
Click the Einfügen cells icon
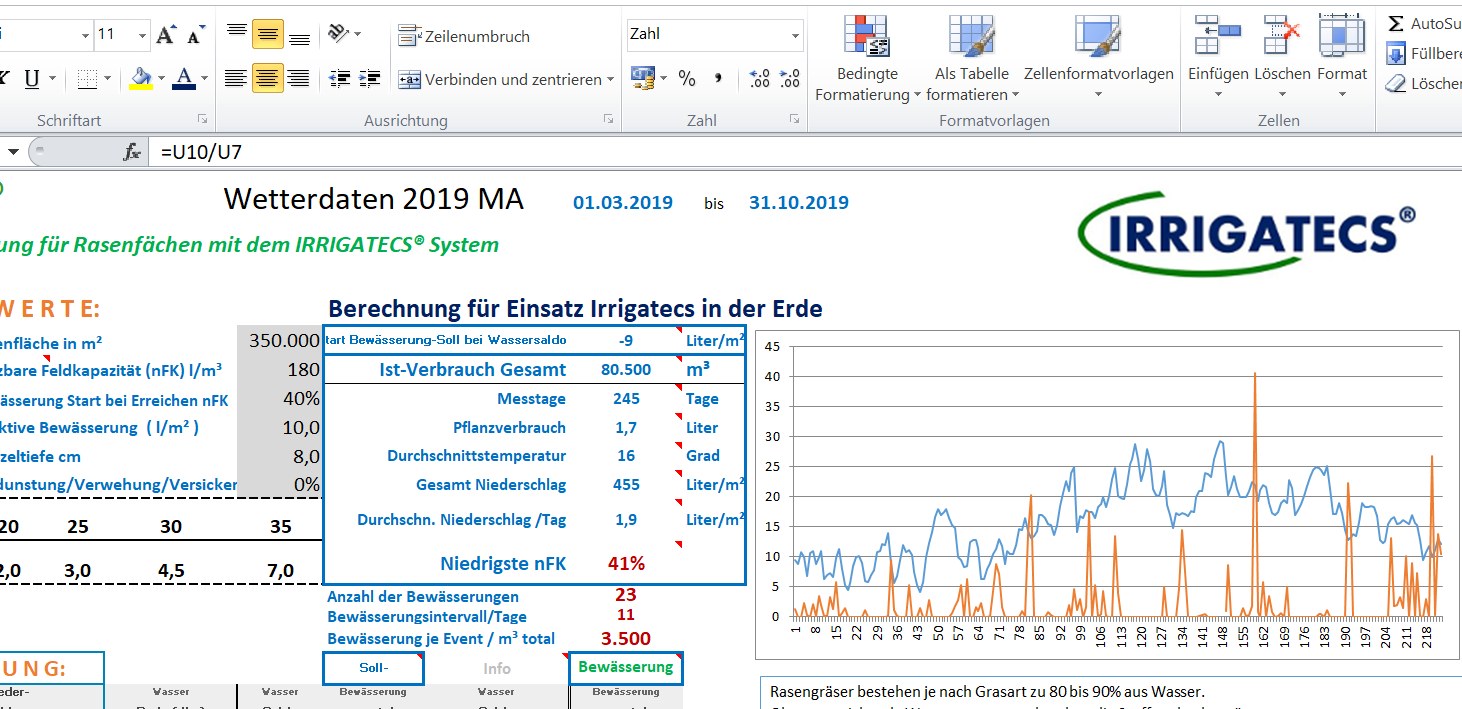pyautogui.click(x=1218, y=36)
